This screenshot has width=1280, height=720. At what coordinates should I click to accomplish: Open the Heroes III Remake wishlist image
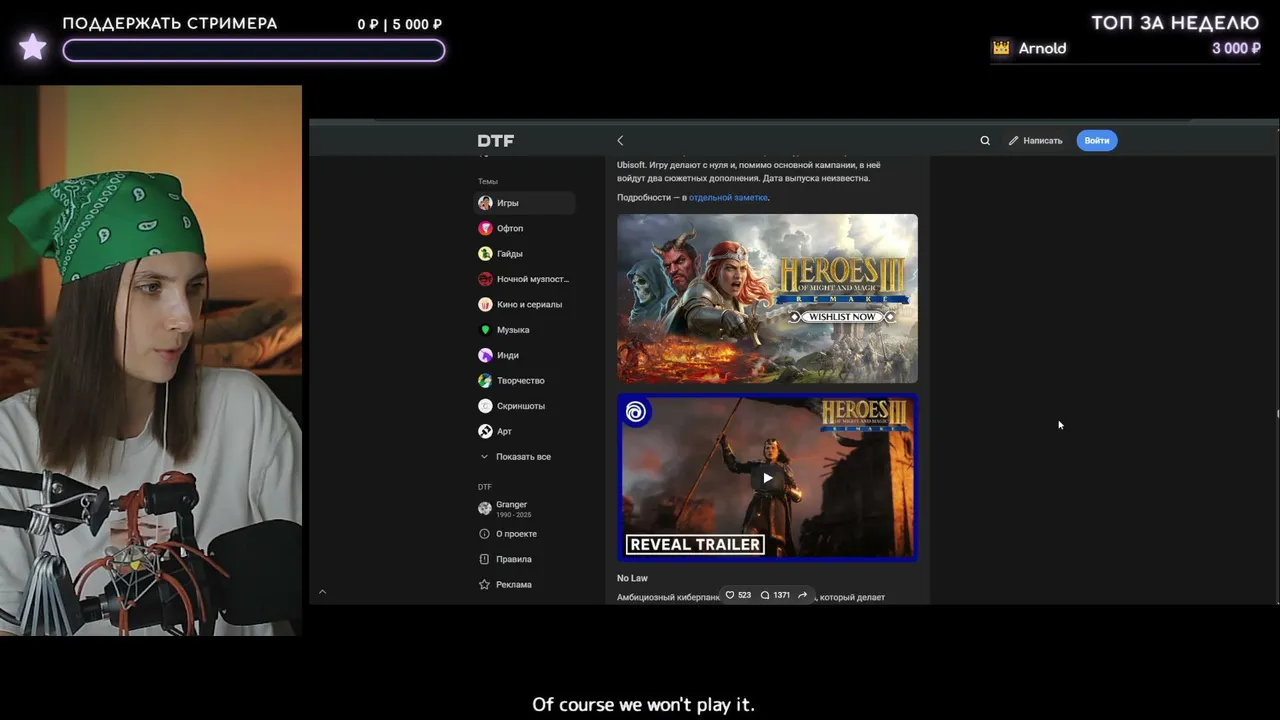[x=767, y=298]
